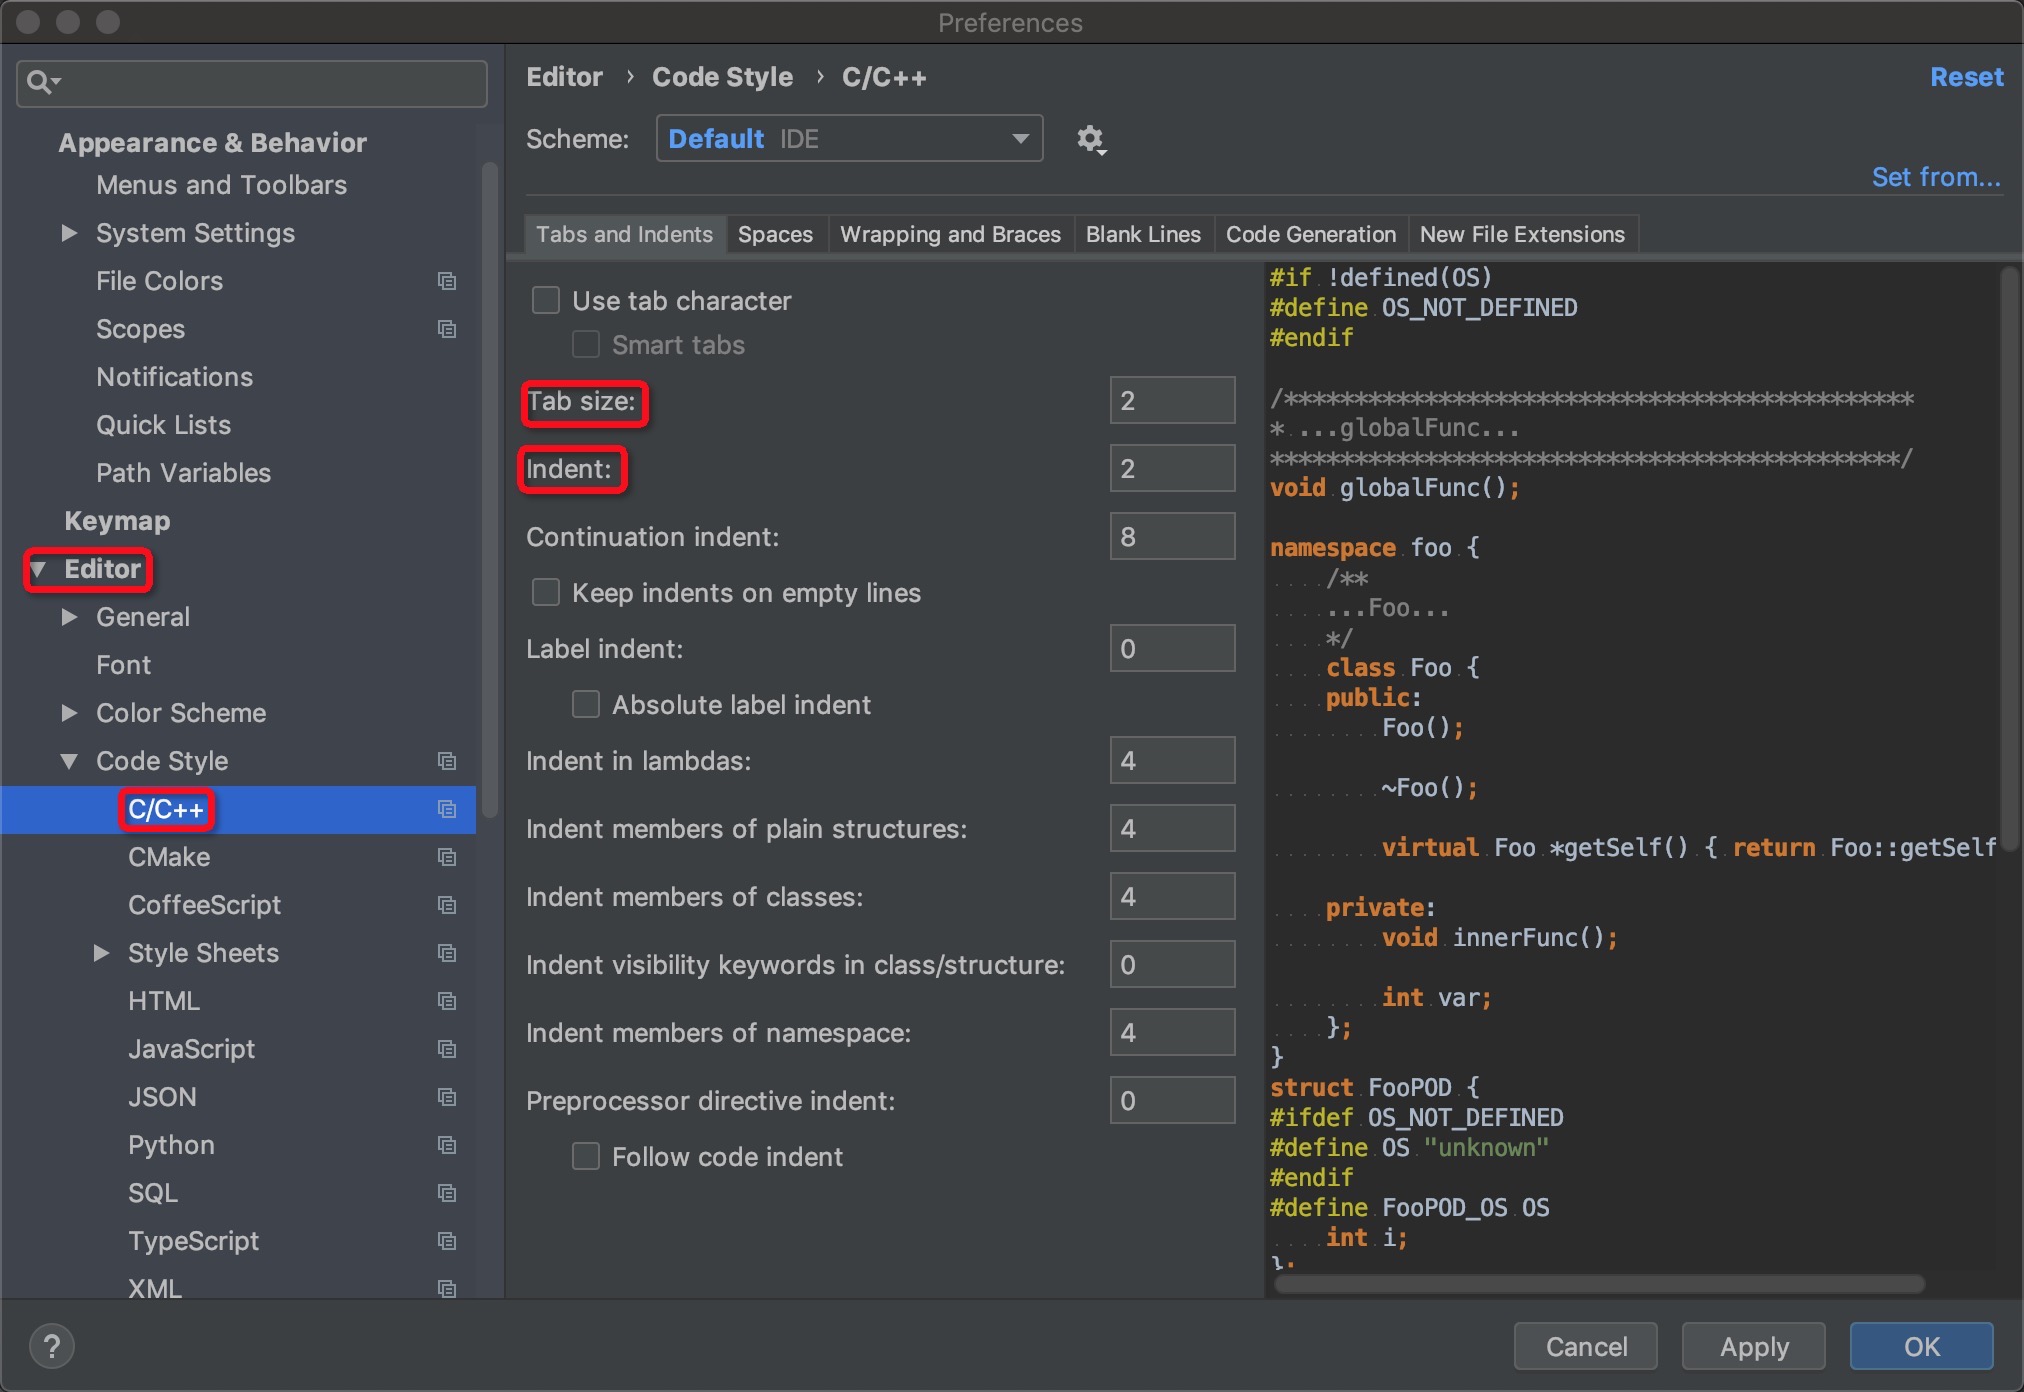Screen dimensions: 2024x1392
Task: Click the code preview horizontal scrollbar
Action: pos(1598,1284)
